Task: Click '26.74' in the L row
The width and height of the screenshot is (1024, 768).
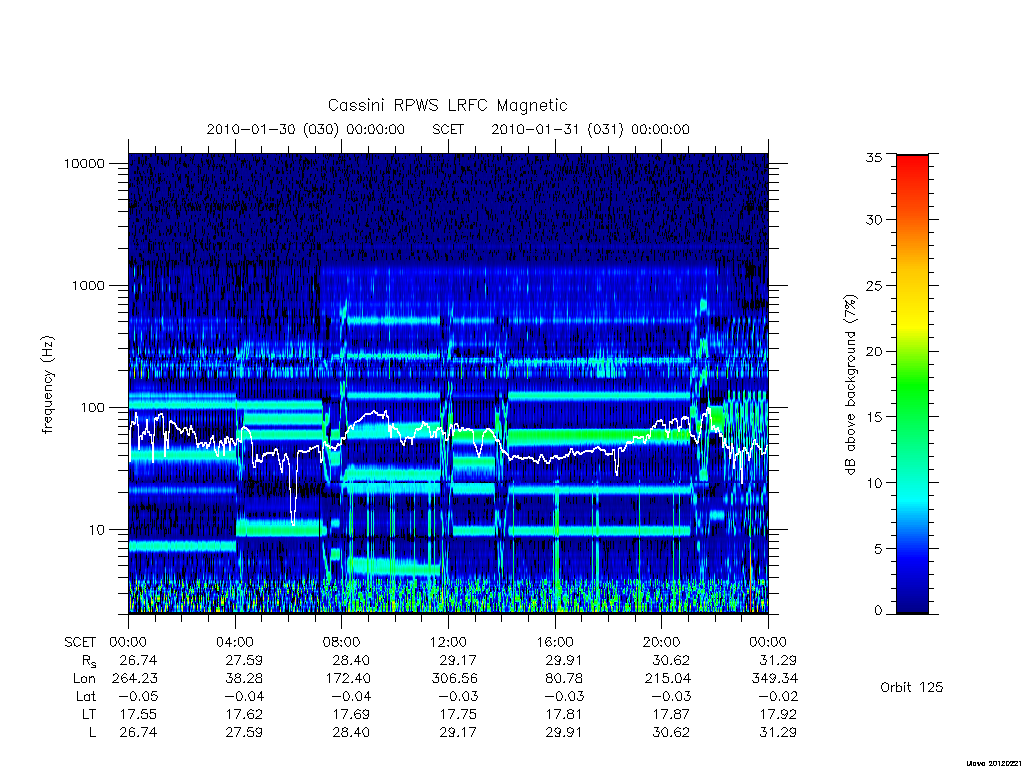Action: point(138,732)
